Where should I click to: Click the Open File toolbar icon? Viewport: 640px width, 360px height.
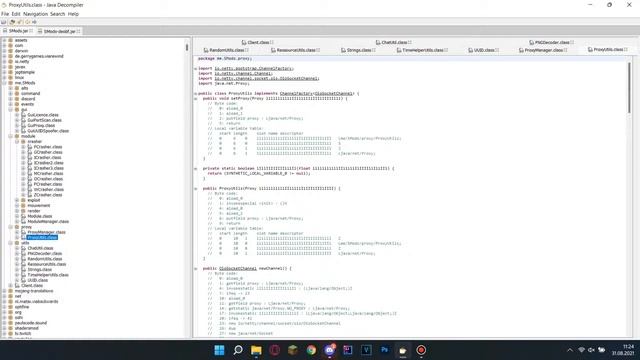[4, 22]
